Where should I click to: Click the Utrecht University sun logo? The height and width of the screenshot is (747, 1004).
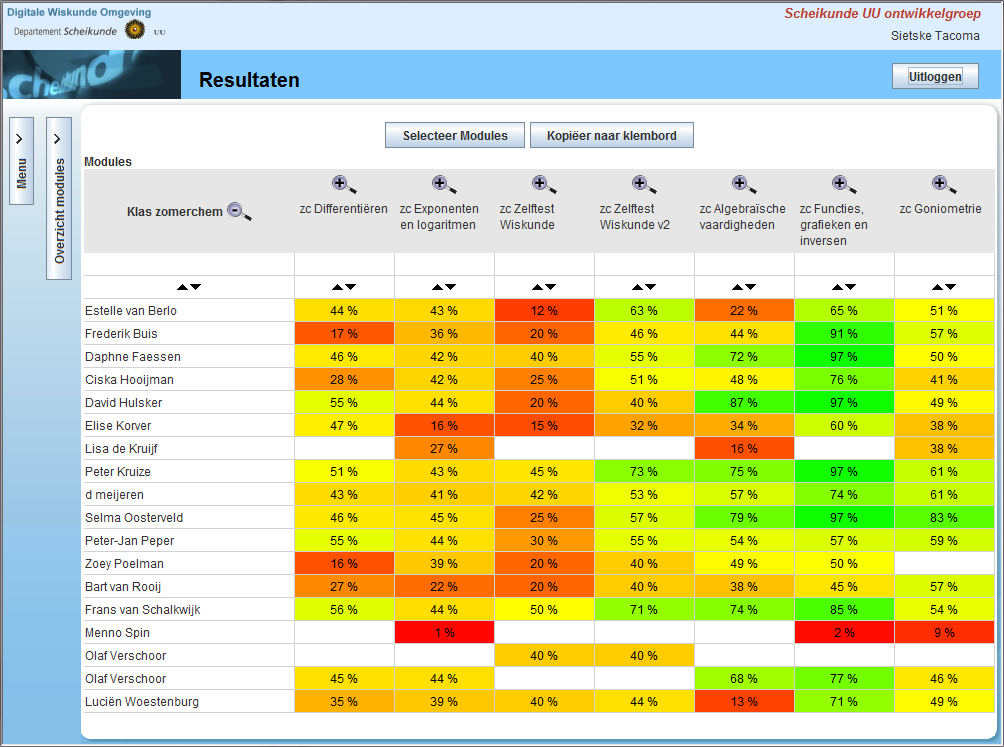[135, 31]
